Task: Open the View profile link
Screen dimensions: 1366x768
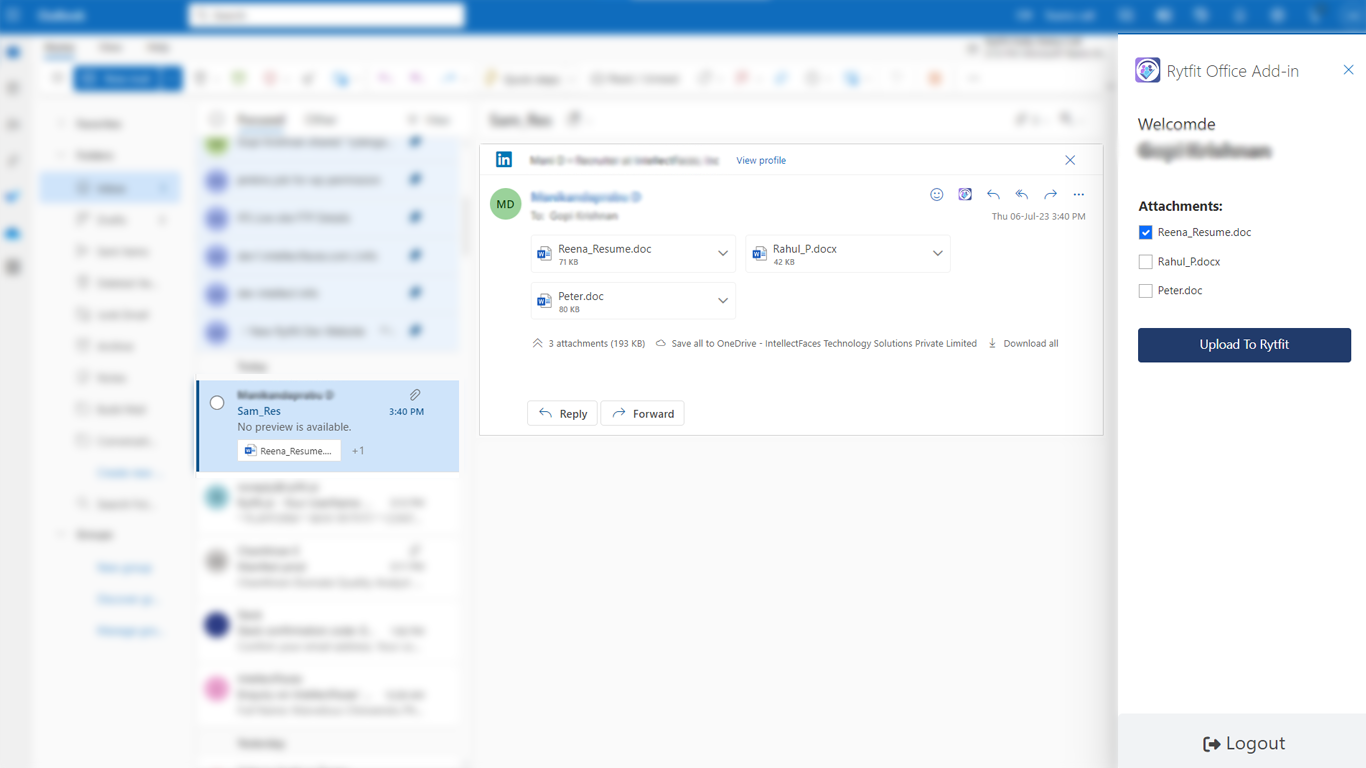Action: click(761, 160)
